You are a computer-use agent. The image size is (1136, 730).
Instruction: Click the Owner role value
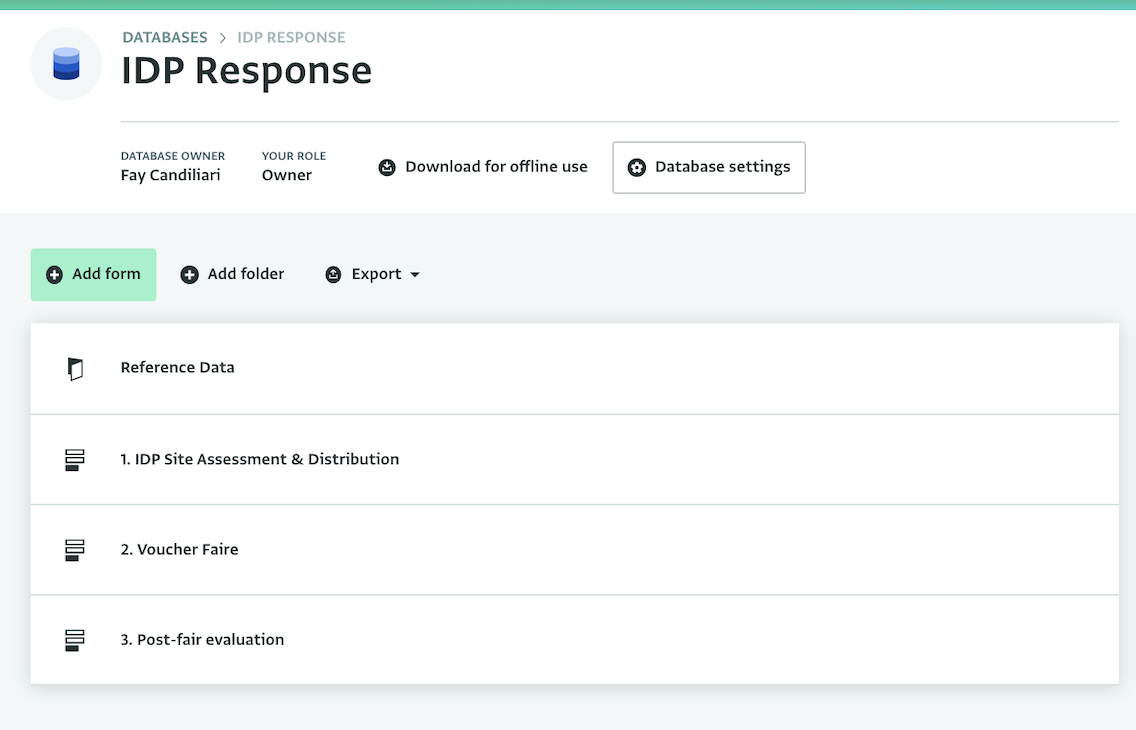(287, 175)
